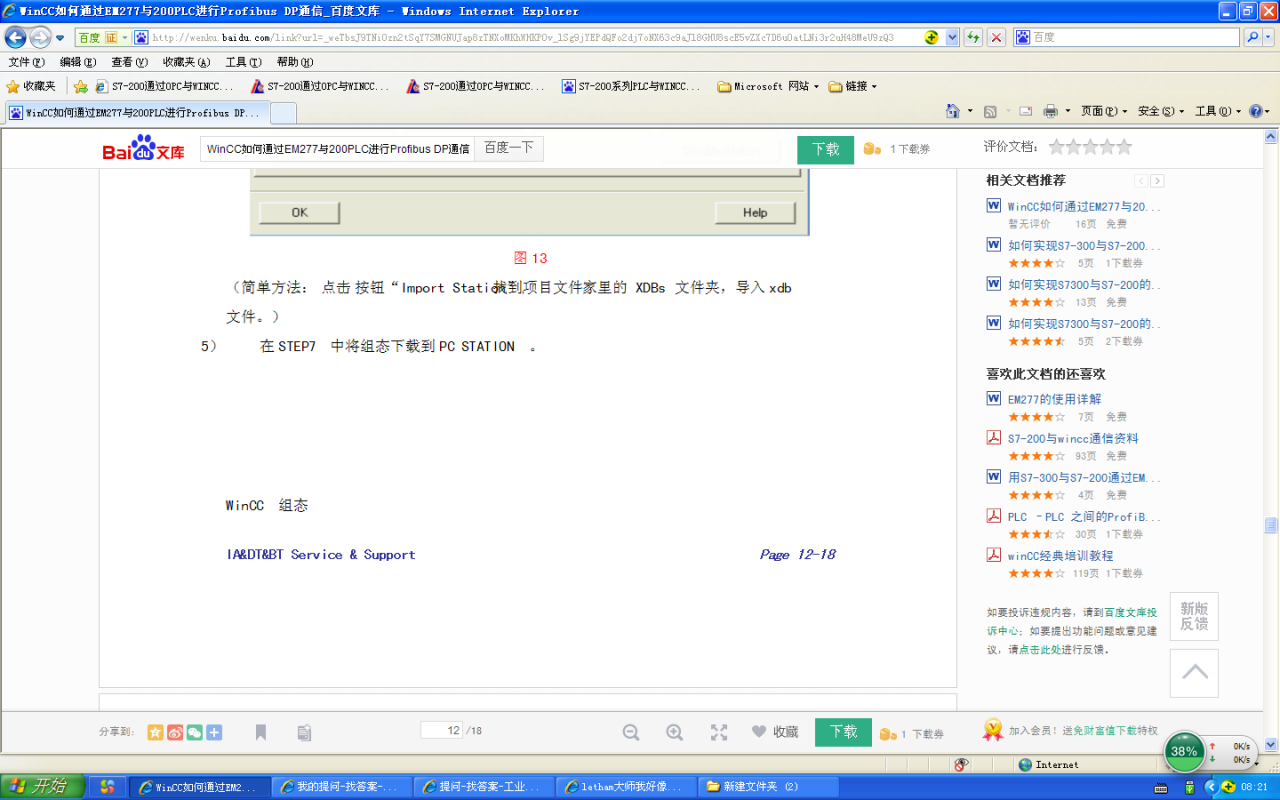Viewport: 1280px width, 800px height.
Task: Share to Qzone star icon
Action: pos(155,732)
